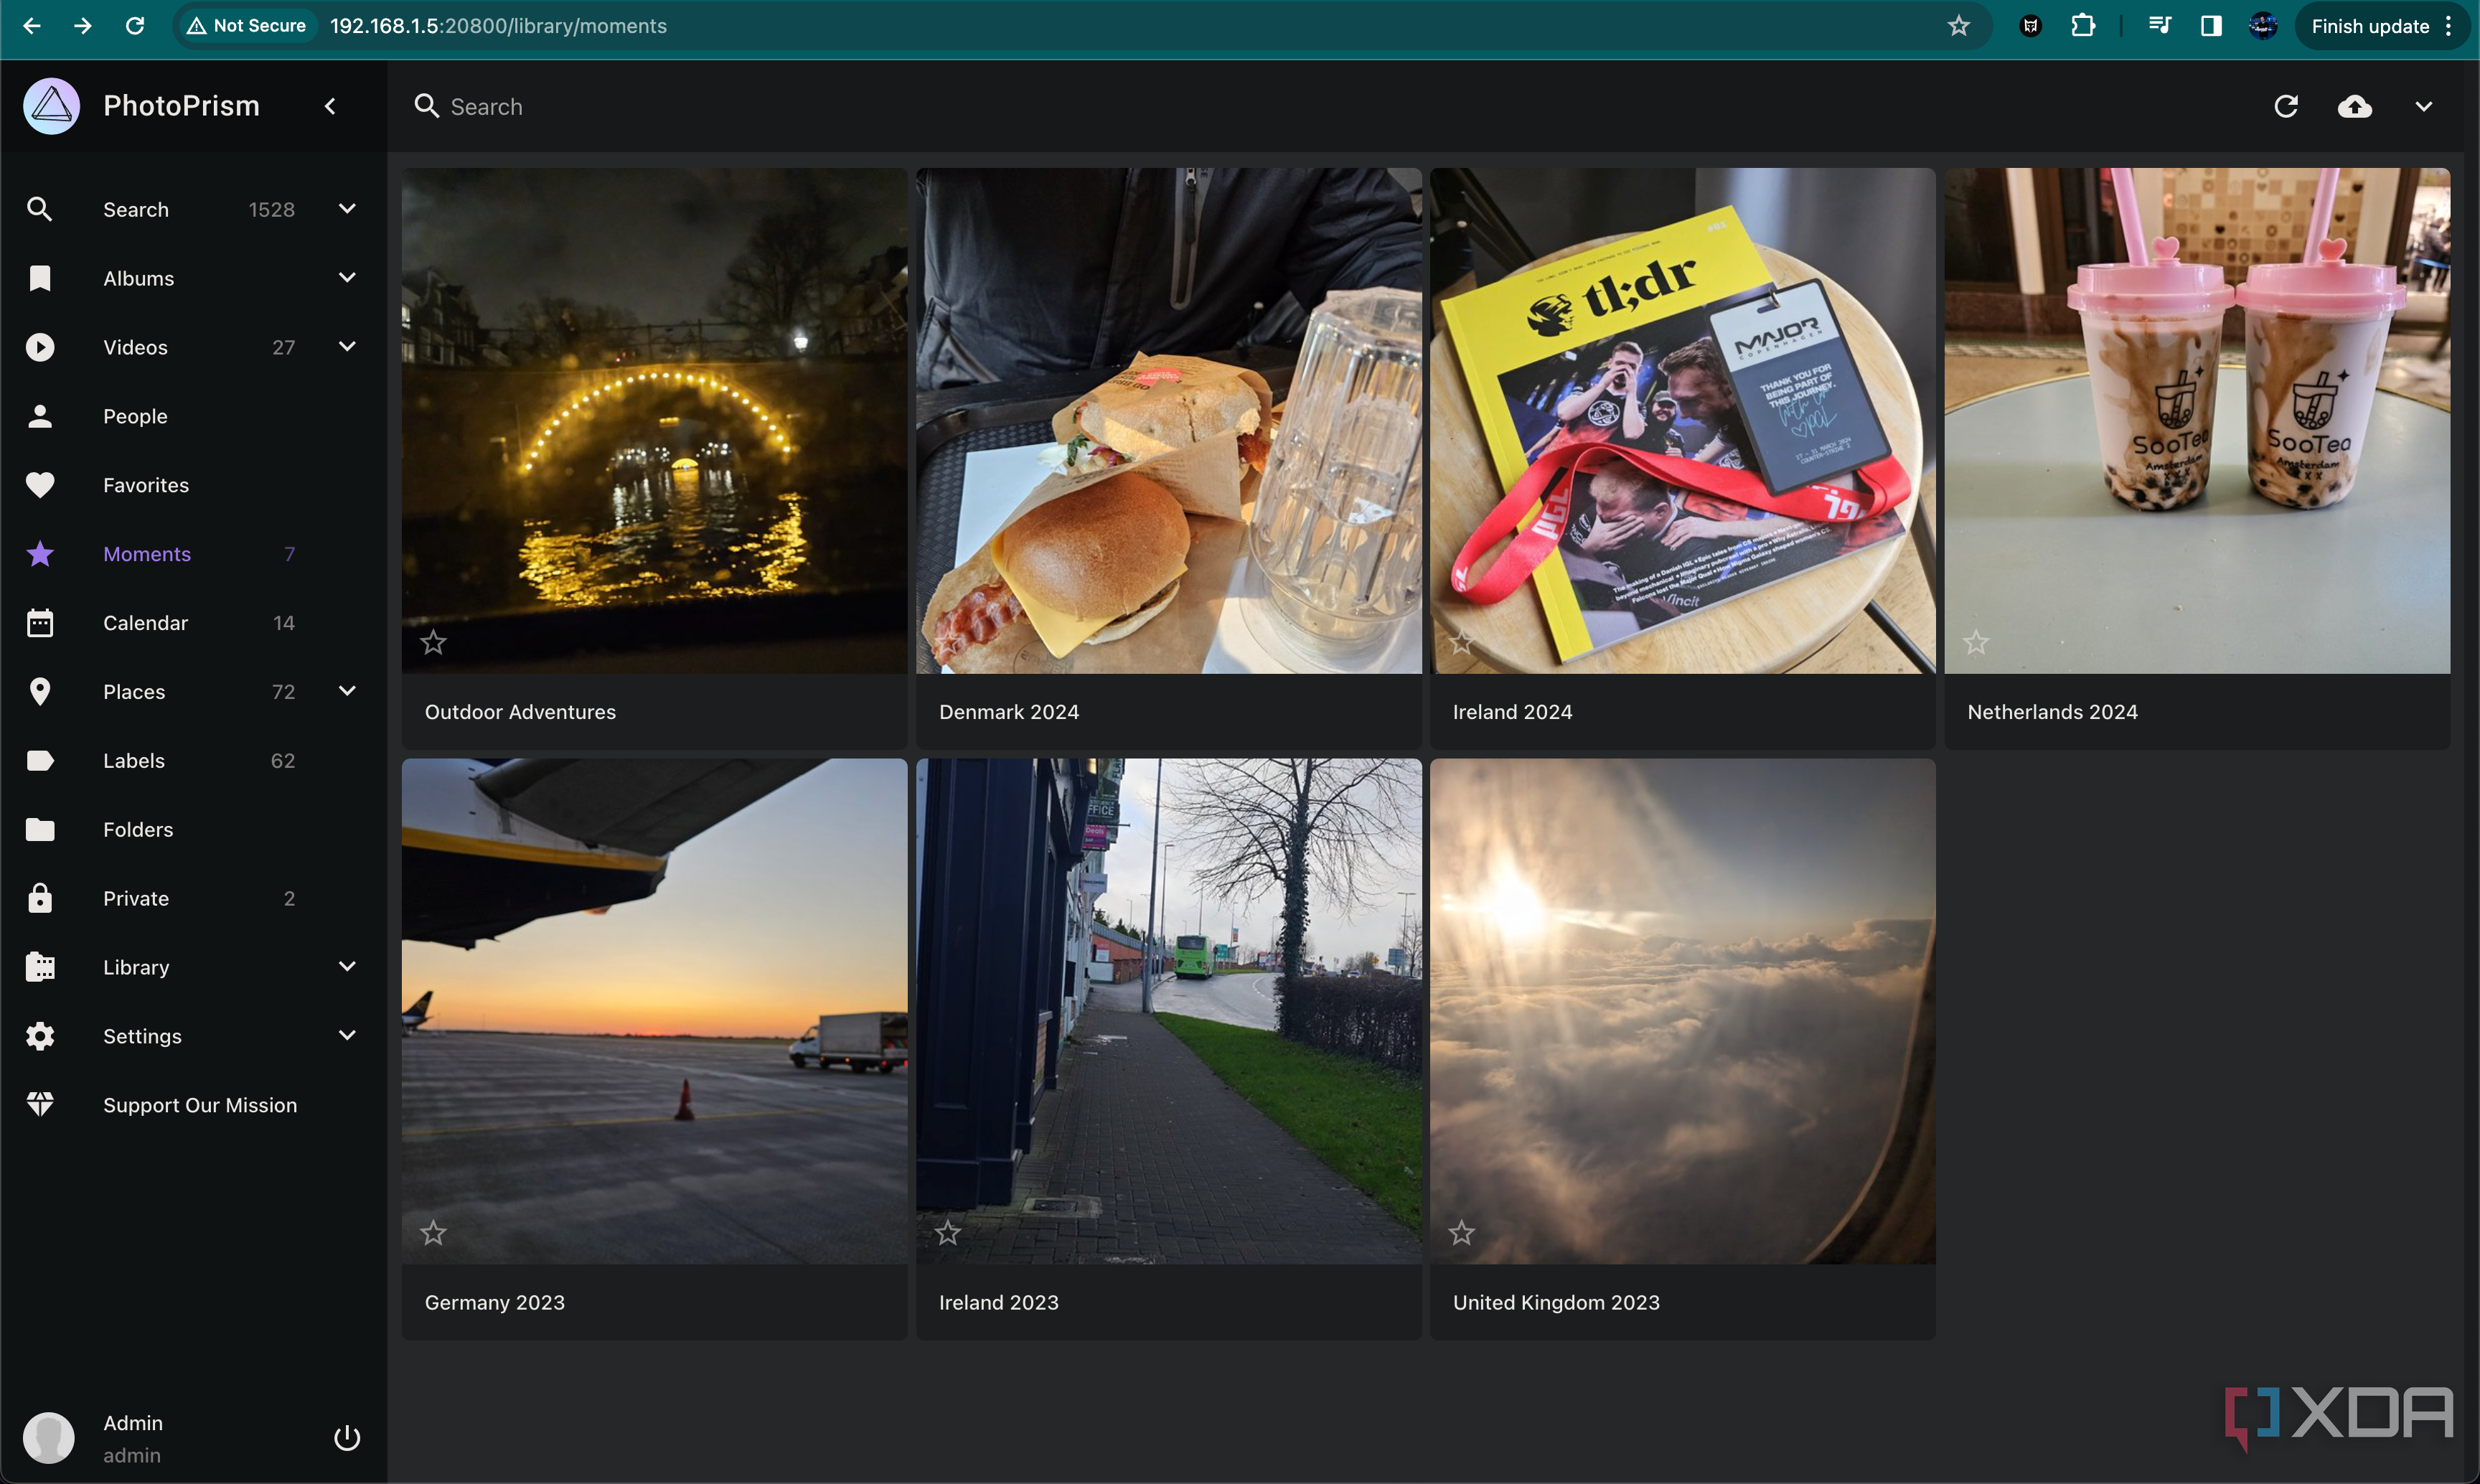
Task: Collapse the sidebar with the left chevron
Action: pyautogui.click(x=331, y=106)
